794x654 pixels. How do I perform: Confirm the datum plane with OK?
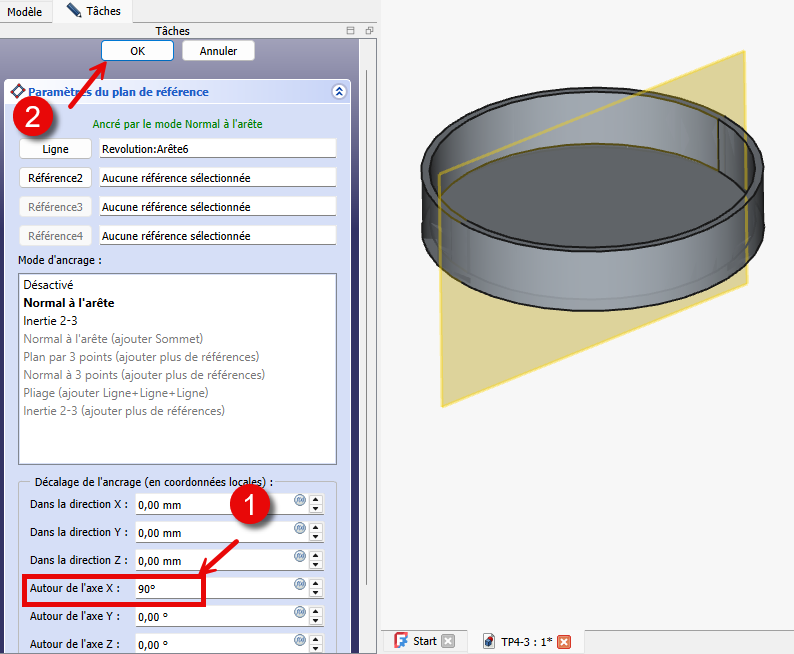point(137,50)
